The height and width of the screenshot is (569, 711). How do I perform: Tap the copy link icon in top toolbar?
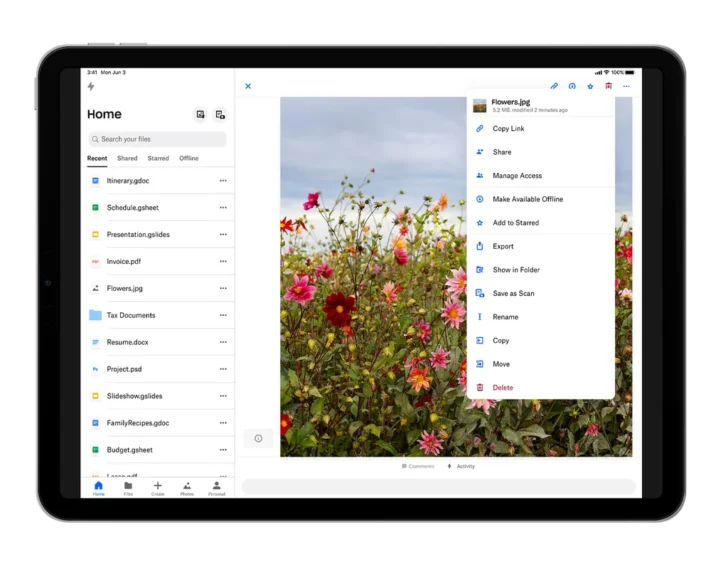pos(554,86)
